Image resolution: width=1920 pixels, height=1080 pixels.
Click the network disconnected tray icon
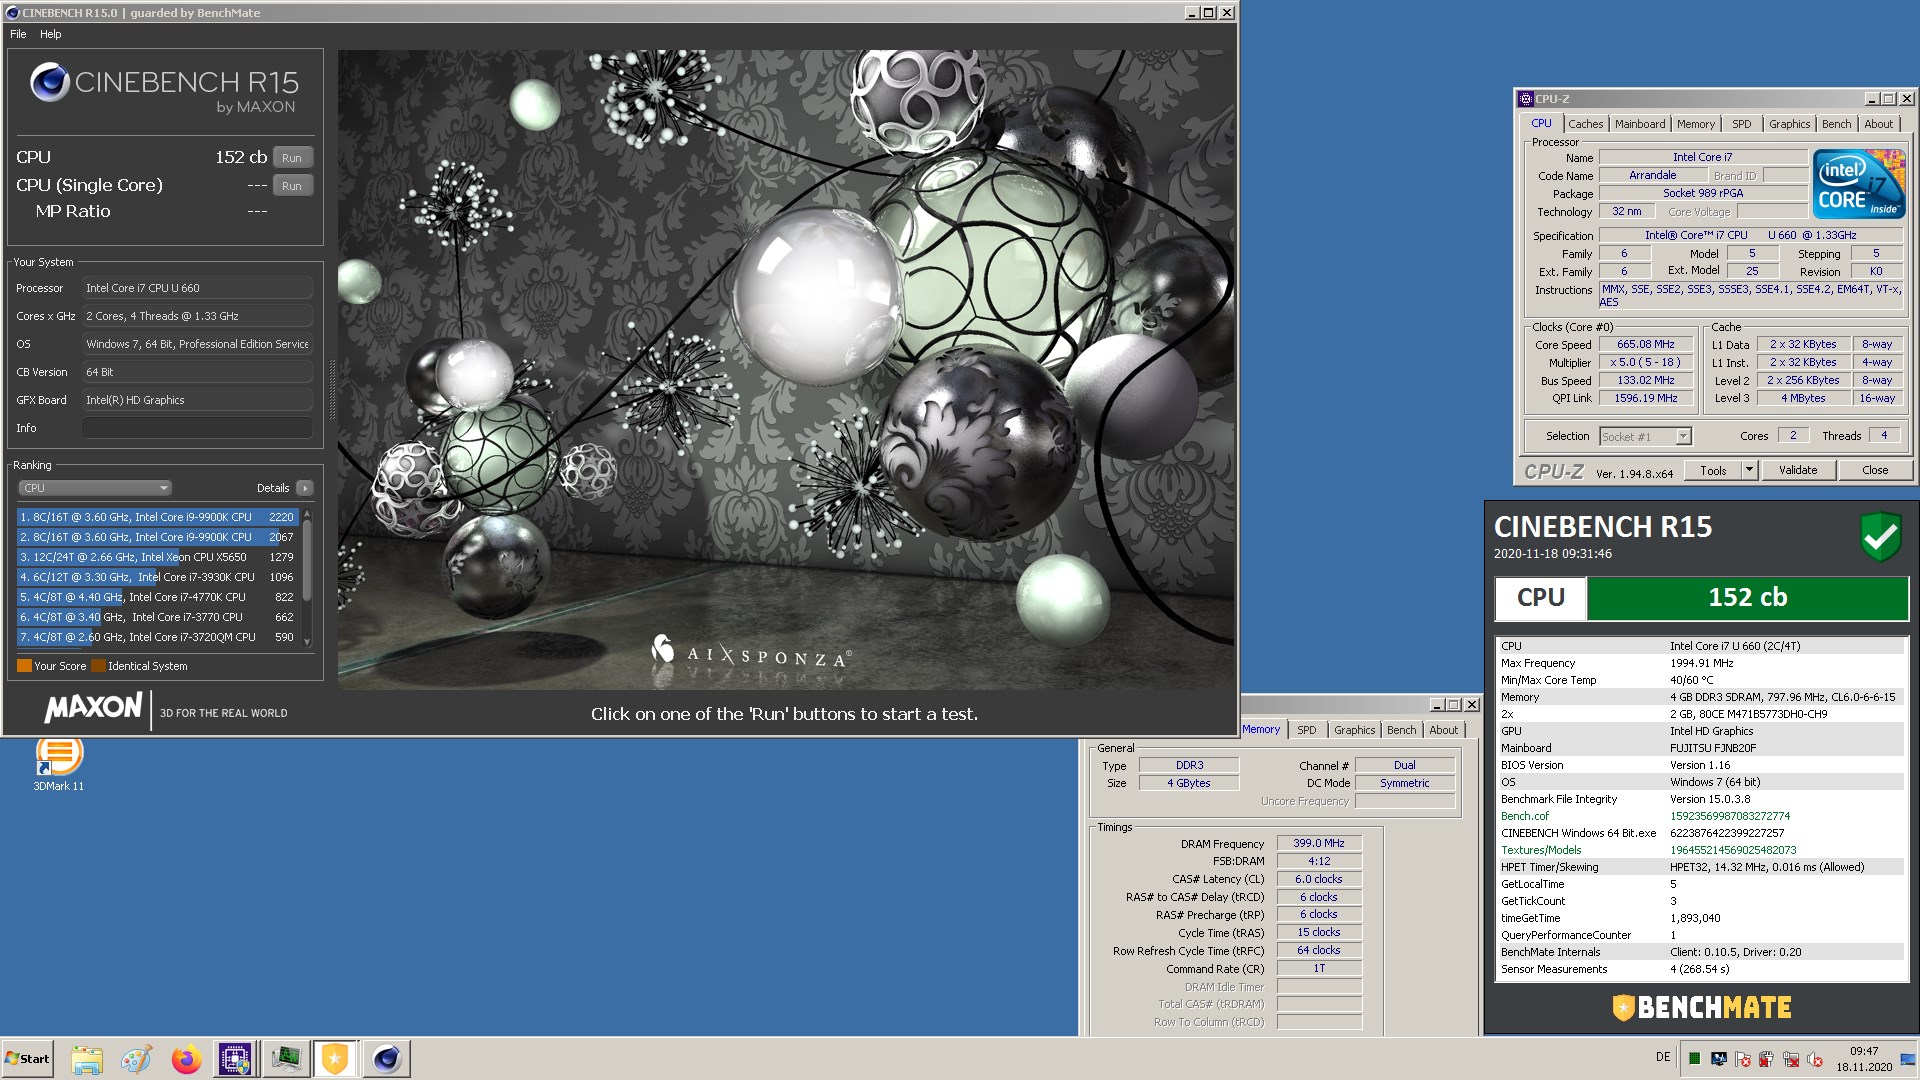(1791, 1059)
